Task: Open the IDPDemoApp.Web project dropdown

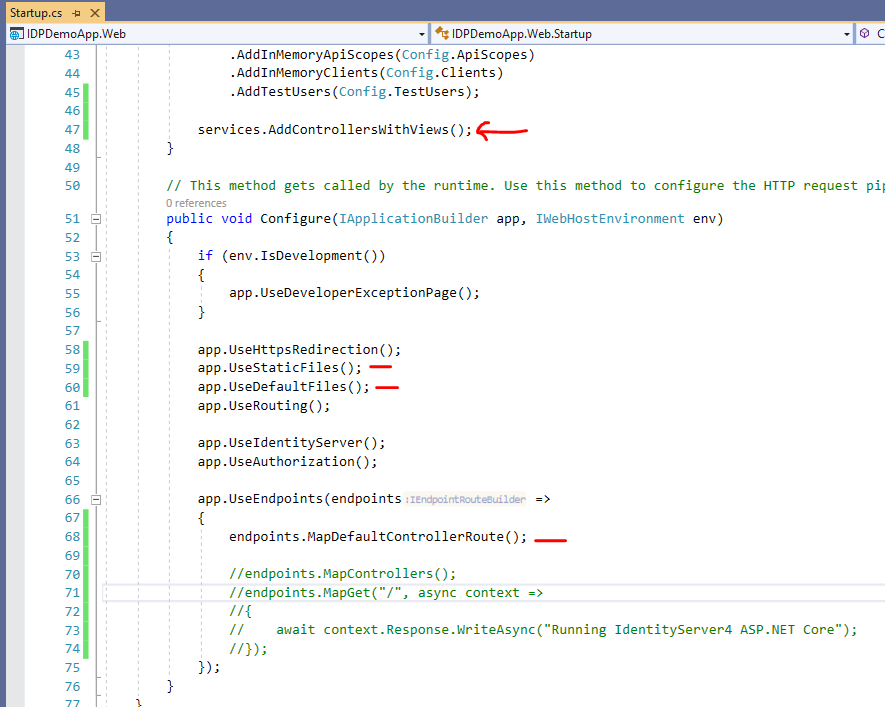Action: pos(422,34)
